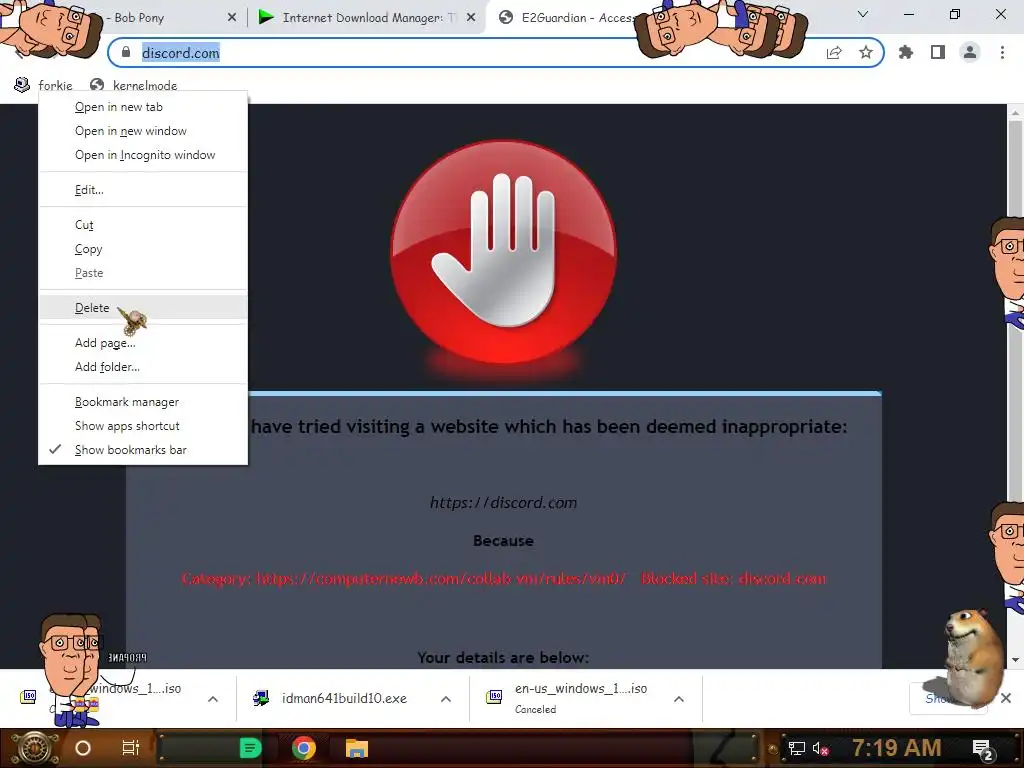This screenshot has height=768, width=1024.
Task: Open the forkie bookmark
Action: (x=44, y=85)
